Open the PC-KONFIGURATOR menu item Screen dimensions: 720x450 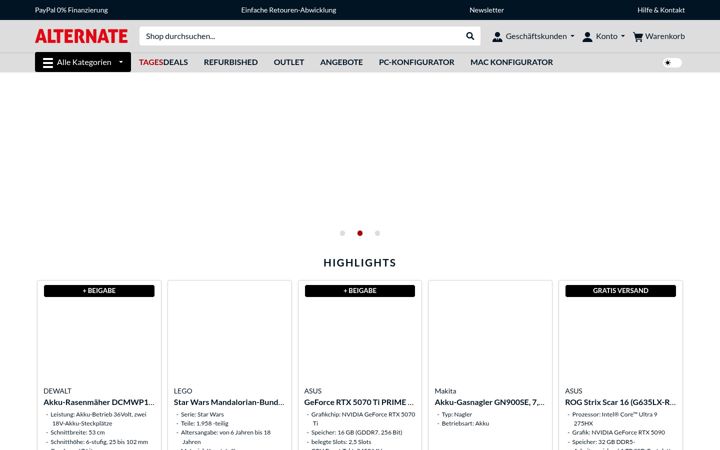pos(416,62)
